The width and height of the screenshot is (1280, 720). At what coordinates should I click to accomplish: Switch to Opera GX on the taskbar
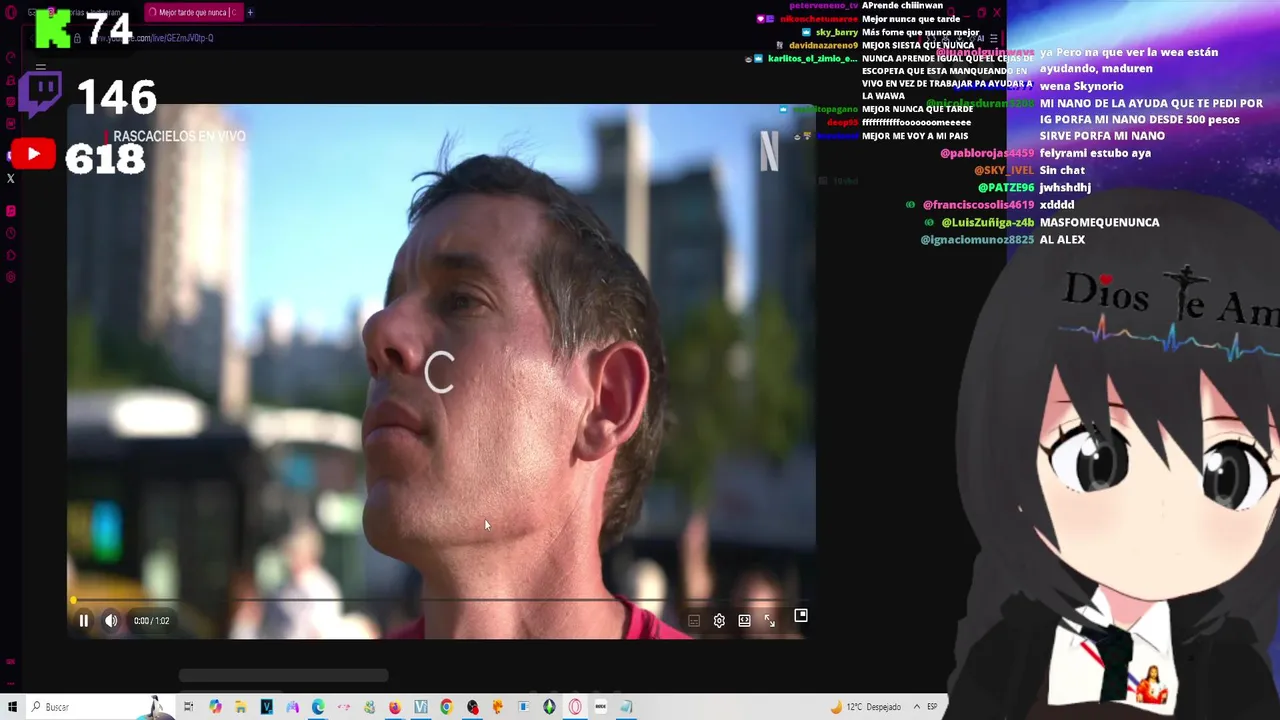575,707
